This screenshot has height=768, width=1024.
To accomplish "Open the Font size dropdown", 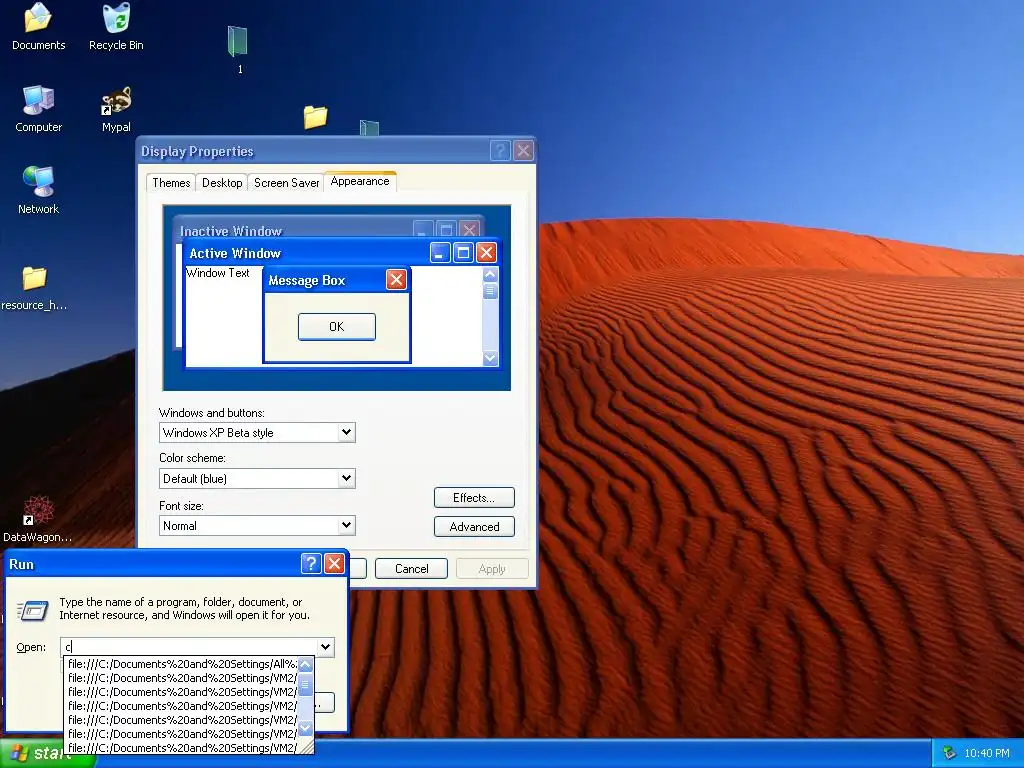I will point(346,525).
